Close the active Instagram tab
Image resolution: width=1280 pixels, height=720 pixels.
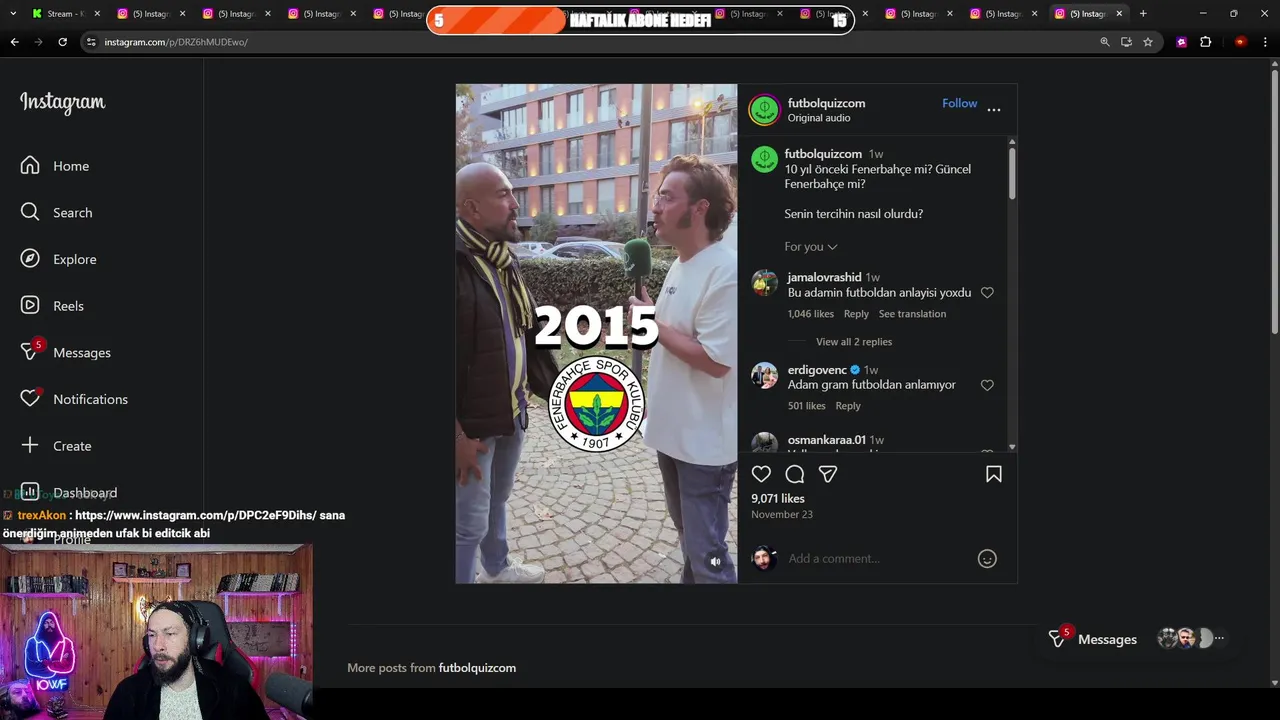[1119, 14]
